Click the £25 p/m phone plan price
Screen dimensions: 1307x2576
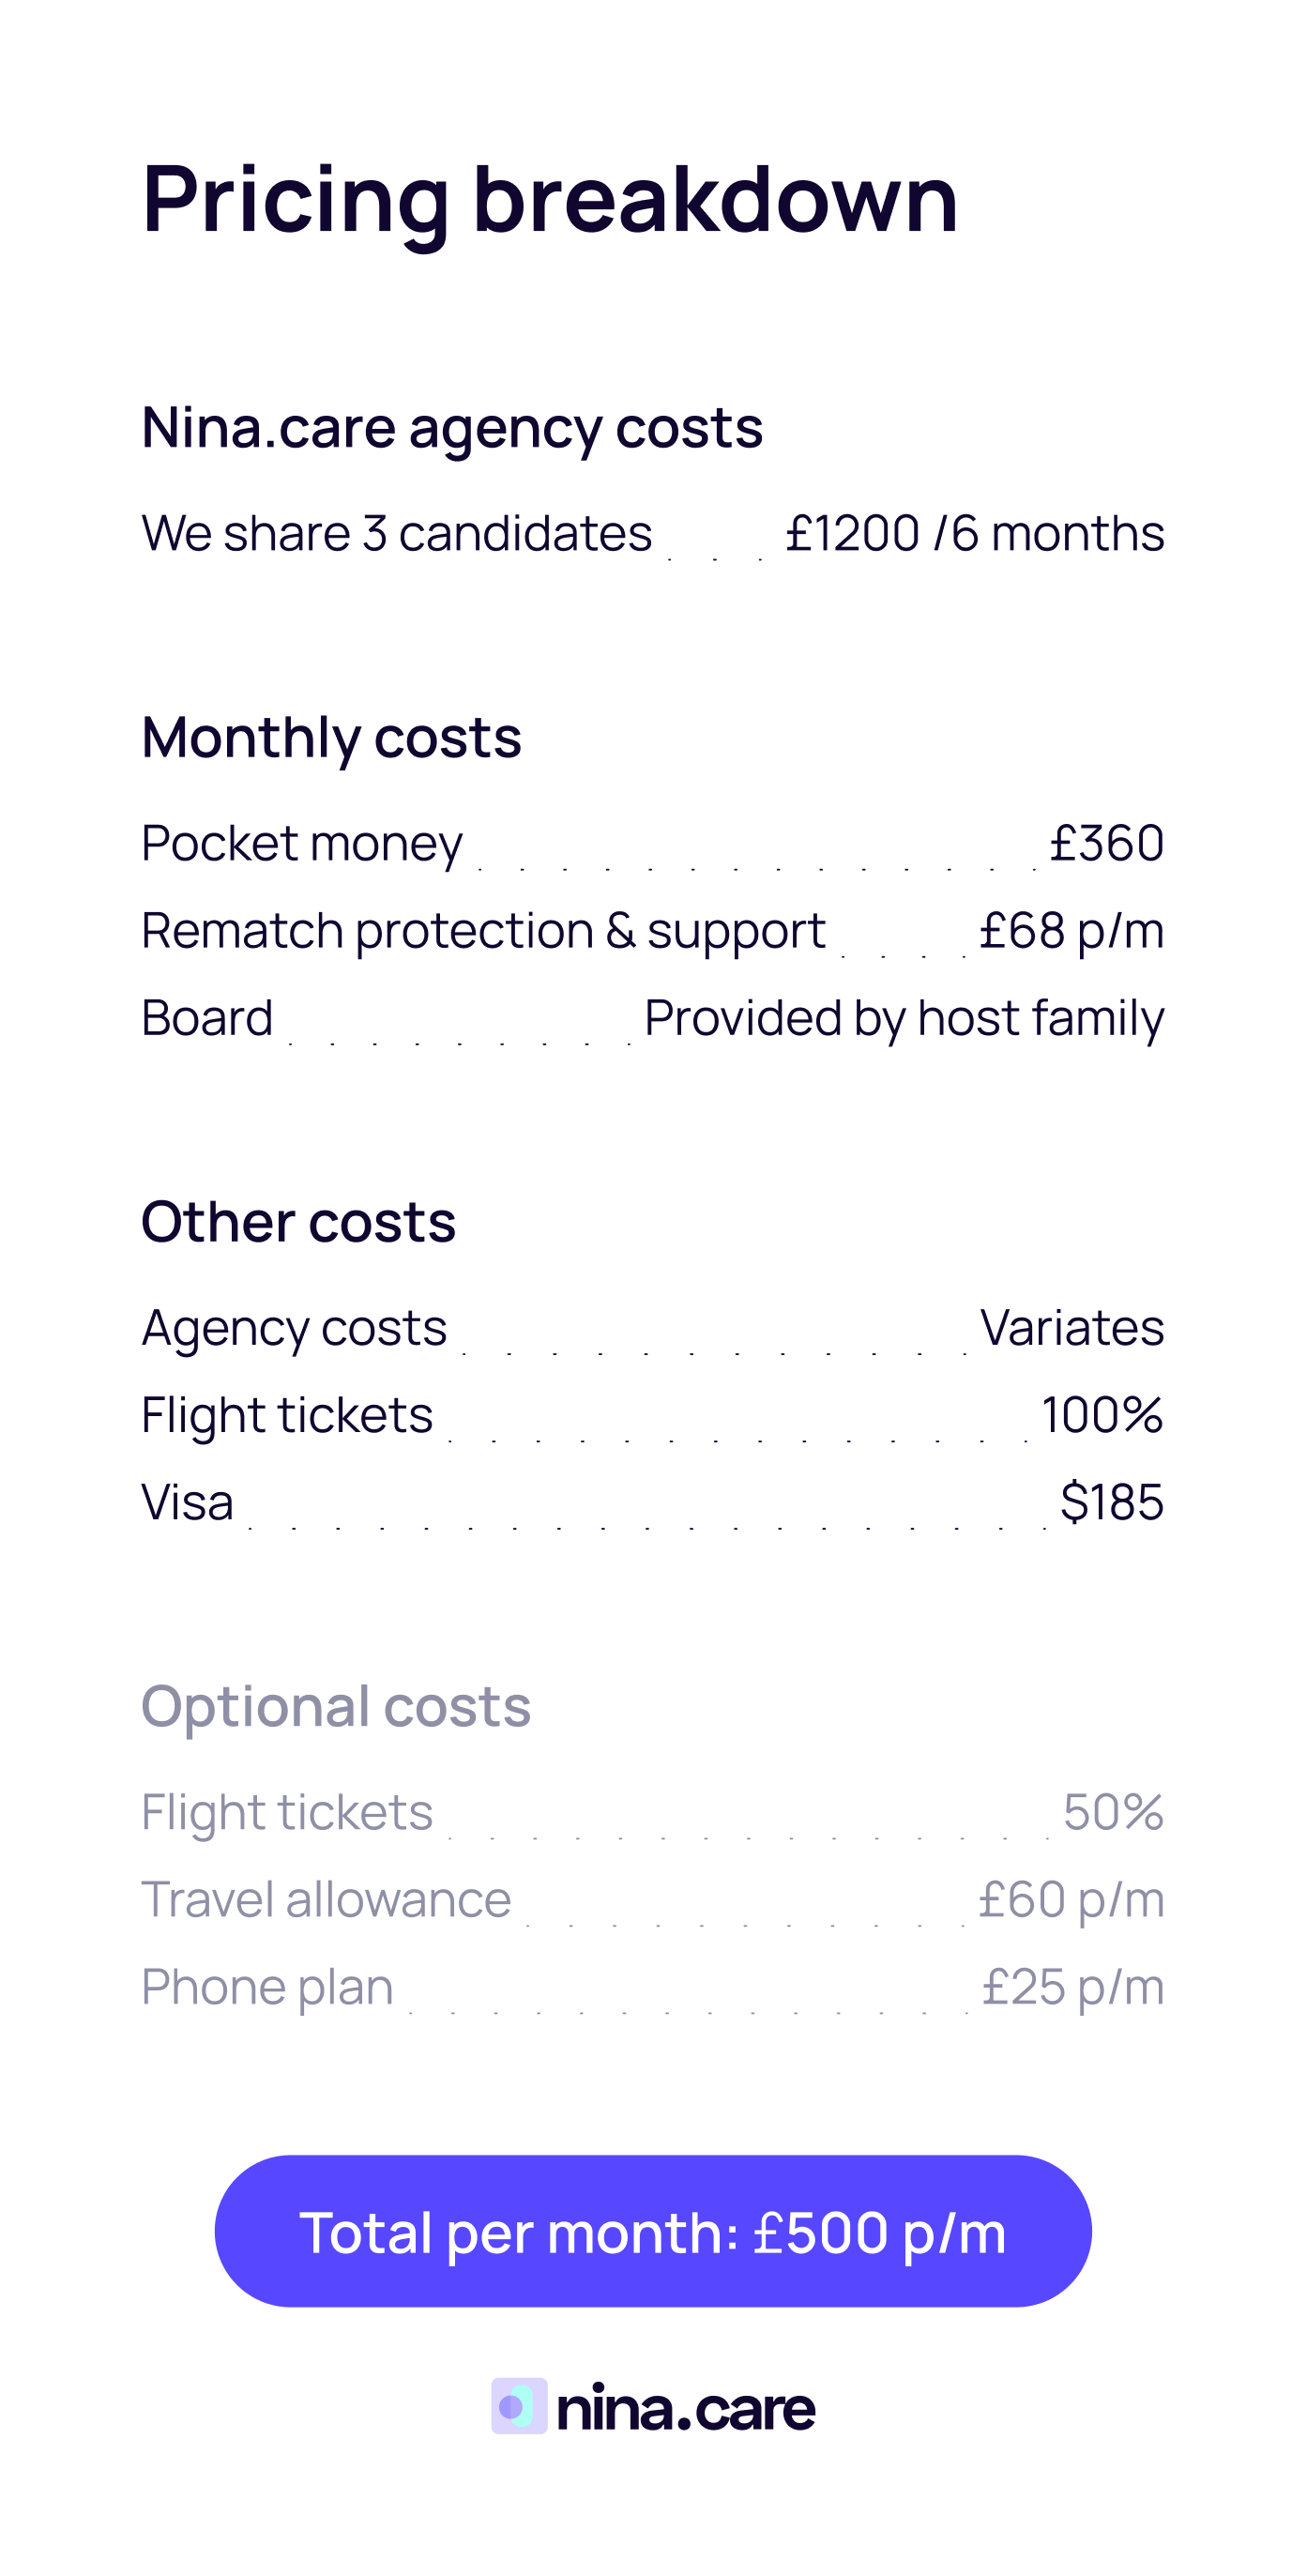1072,1987
